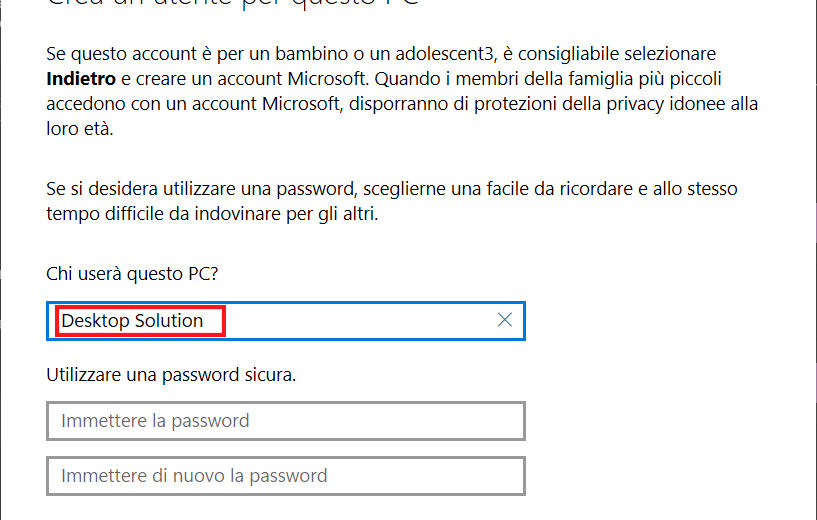
Task: Select the "Immettere di nuovo la password" field
Action: 285,475
